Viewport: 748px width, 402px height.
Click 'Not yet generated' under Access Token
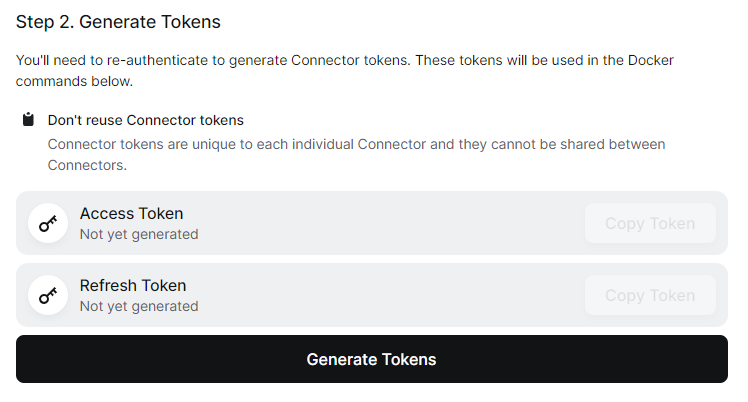click(139, 235)
